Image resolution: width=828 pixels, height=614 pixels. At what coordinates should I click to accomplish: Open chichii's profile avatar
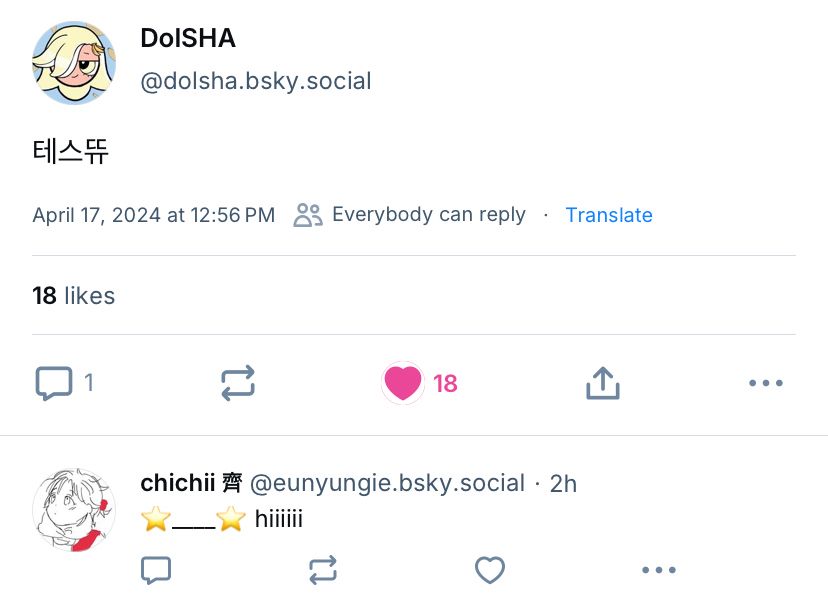[74, 509]
